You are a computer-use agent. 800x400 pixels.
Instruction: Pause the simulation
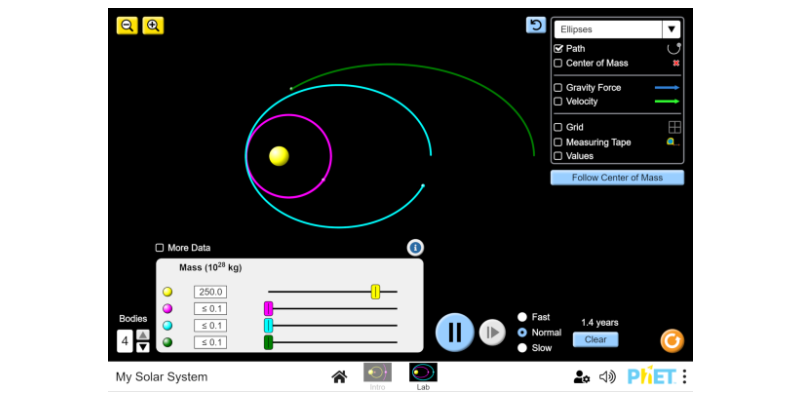coord(454,331)
